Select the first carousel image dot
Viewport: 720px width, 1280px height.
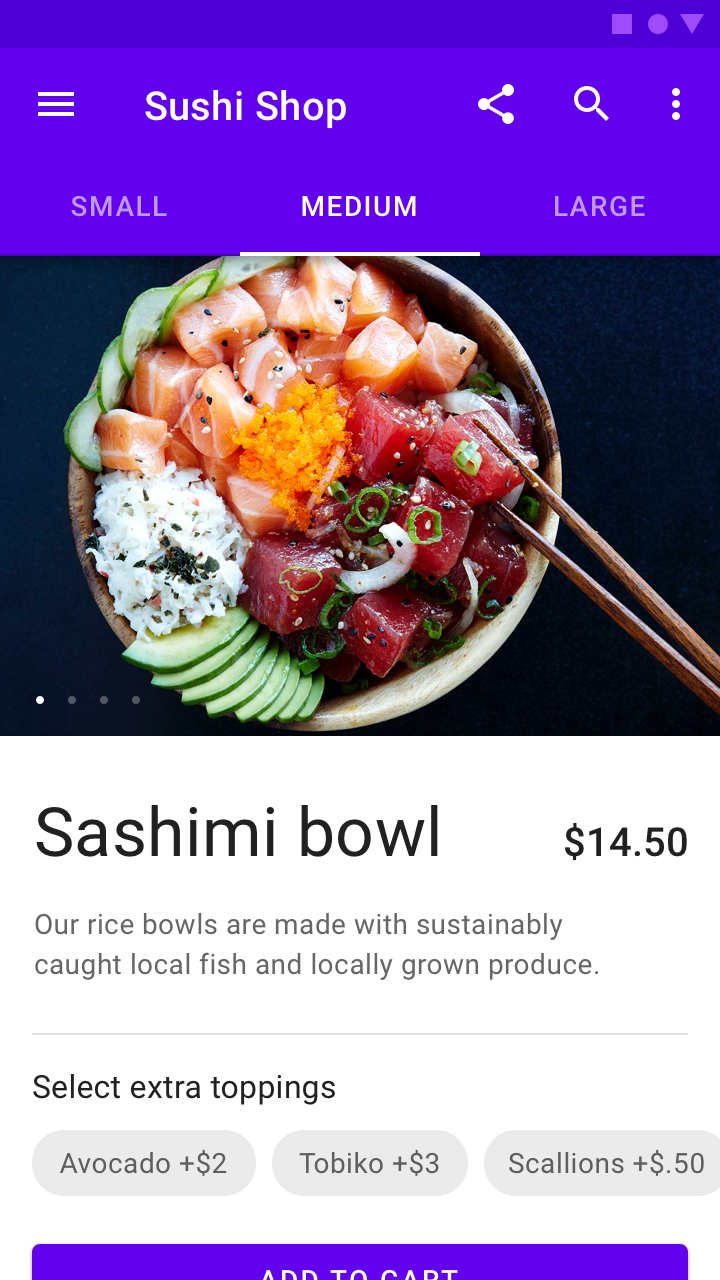pyautogui.click(x=40, y=700)
